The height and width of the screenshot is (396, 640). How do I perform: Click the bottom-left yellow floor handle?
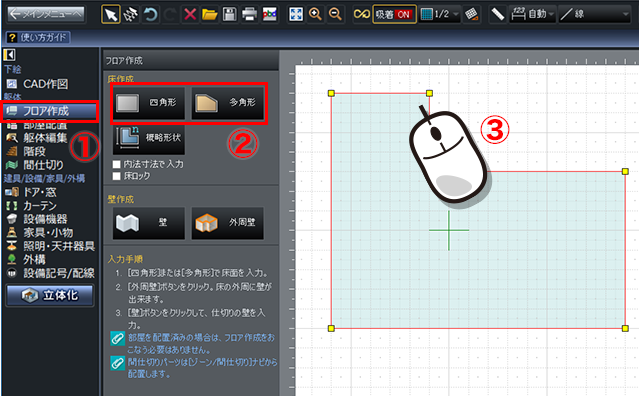(331, 328)
